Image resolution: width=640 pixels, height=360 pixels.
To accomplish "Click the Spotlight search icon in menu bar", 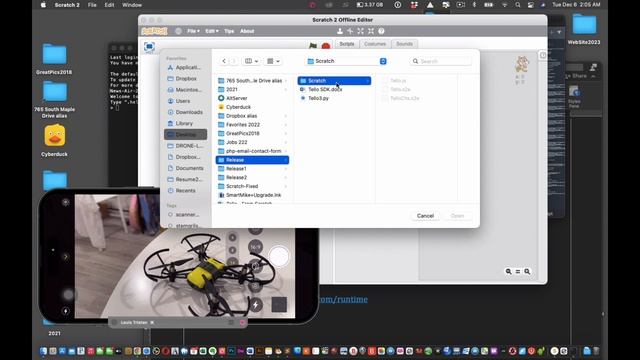I will click(x=518, y=5).
